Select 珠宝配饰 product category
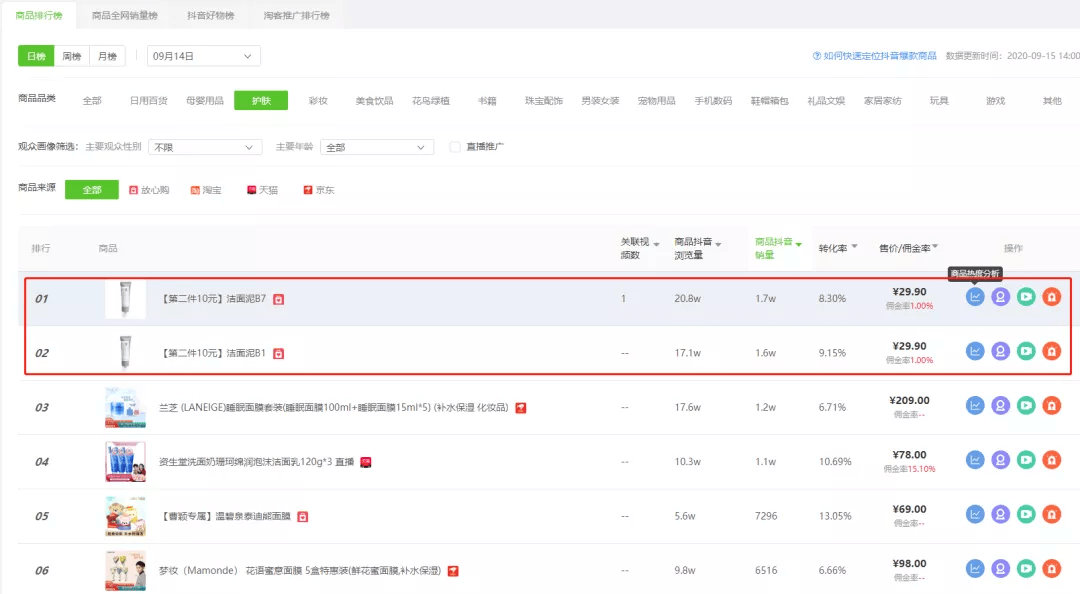1080x594 pixels. tap(543, 101)
